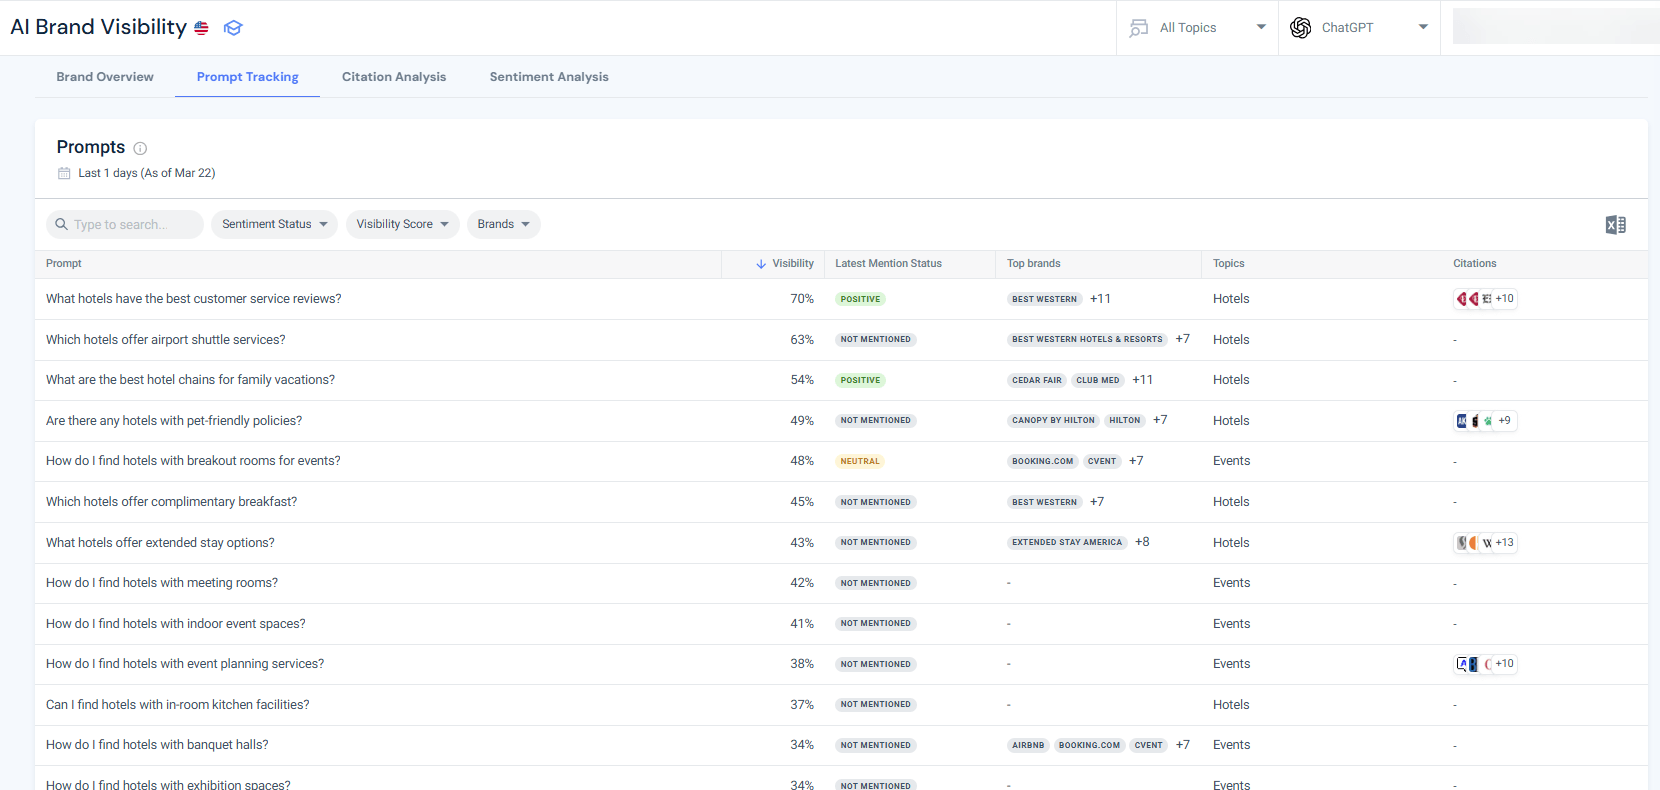Open citation icons for pet-friendly policies row
The height and width of the screenshot is (790, 1660).
tap(1485, 421)
